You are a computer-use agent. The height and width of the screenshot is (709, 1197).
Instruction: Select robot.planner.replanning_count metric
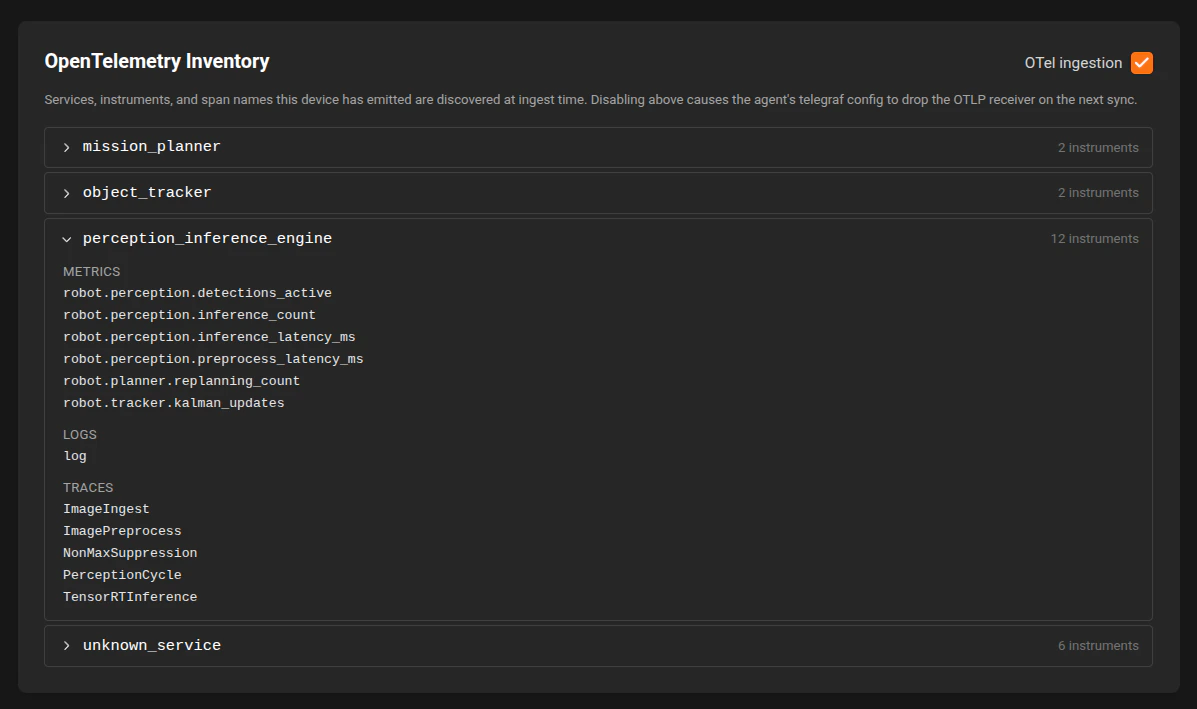[181, 381]
